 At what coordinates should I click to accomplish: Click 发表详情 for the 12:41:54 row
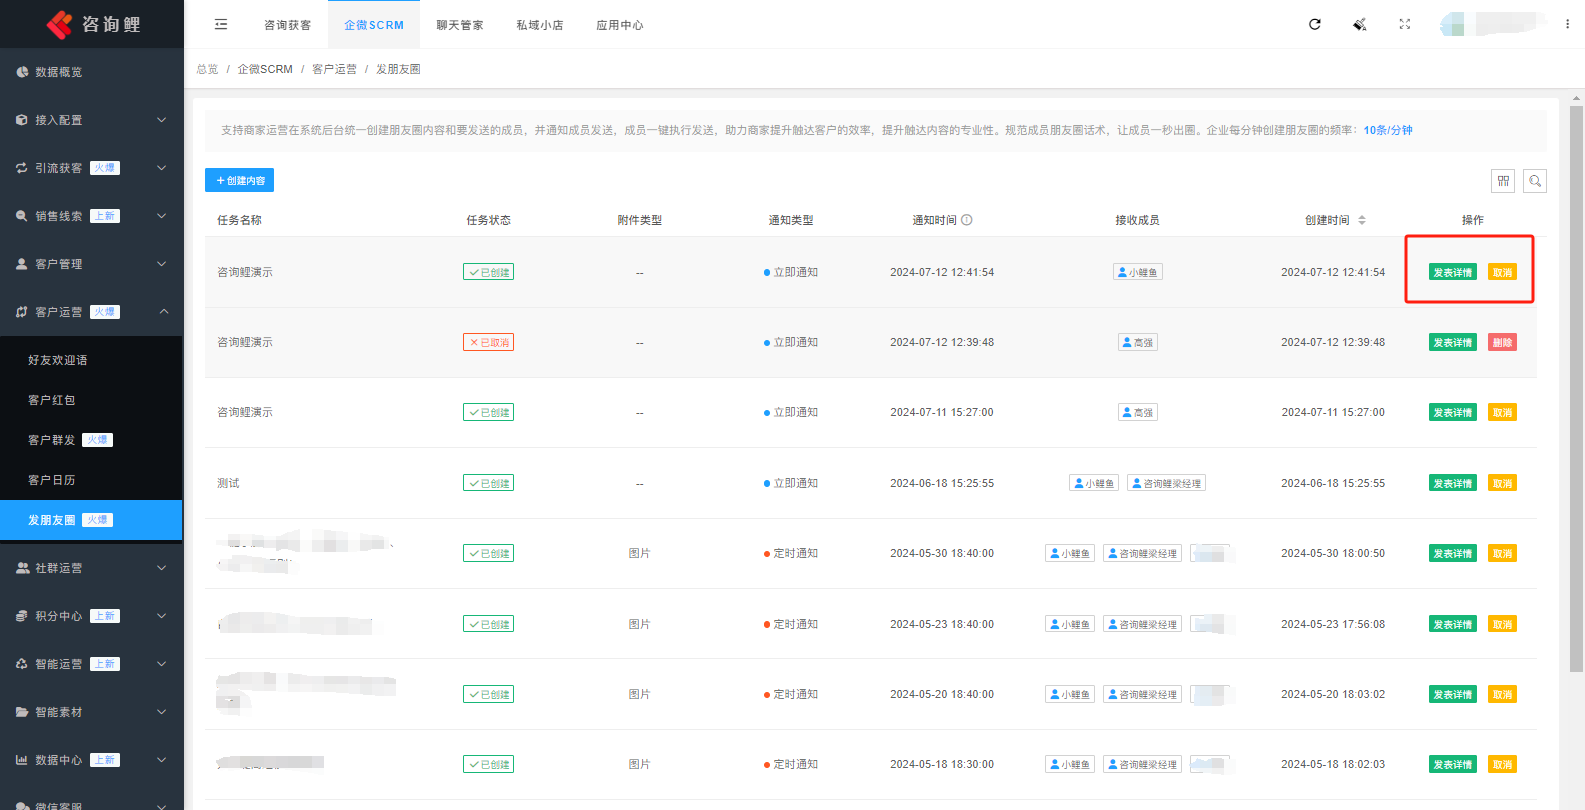1453,272
